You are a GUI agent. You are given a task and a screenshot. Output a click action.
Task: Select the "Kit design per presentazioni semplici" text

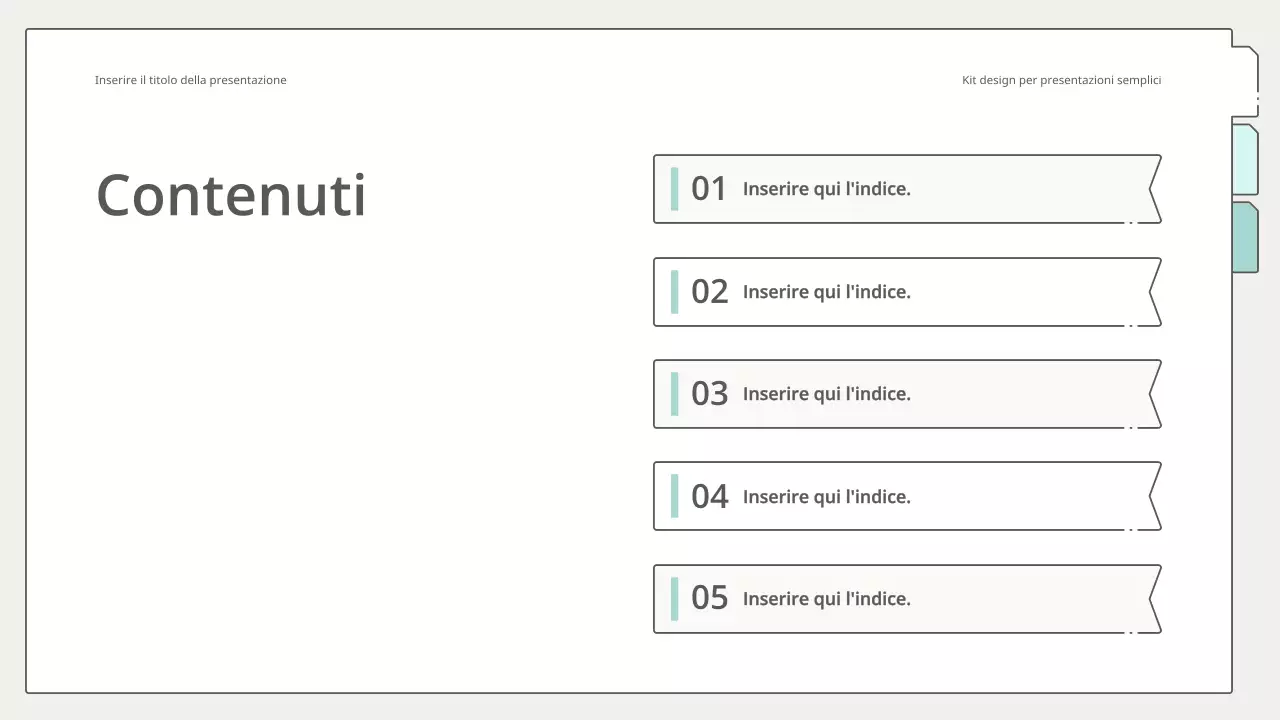click(x=1061, y=80)
